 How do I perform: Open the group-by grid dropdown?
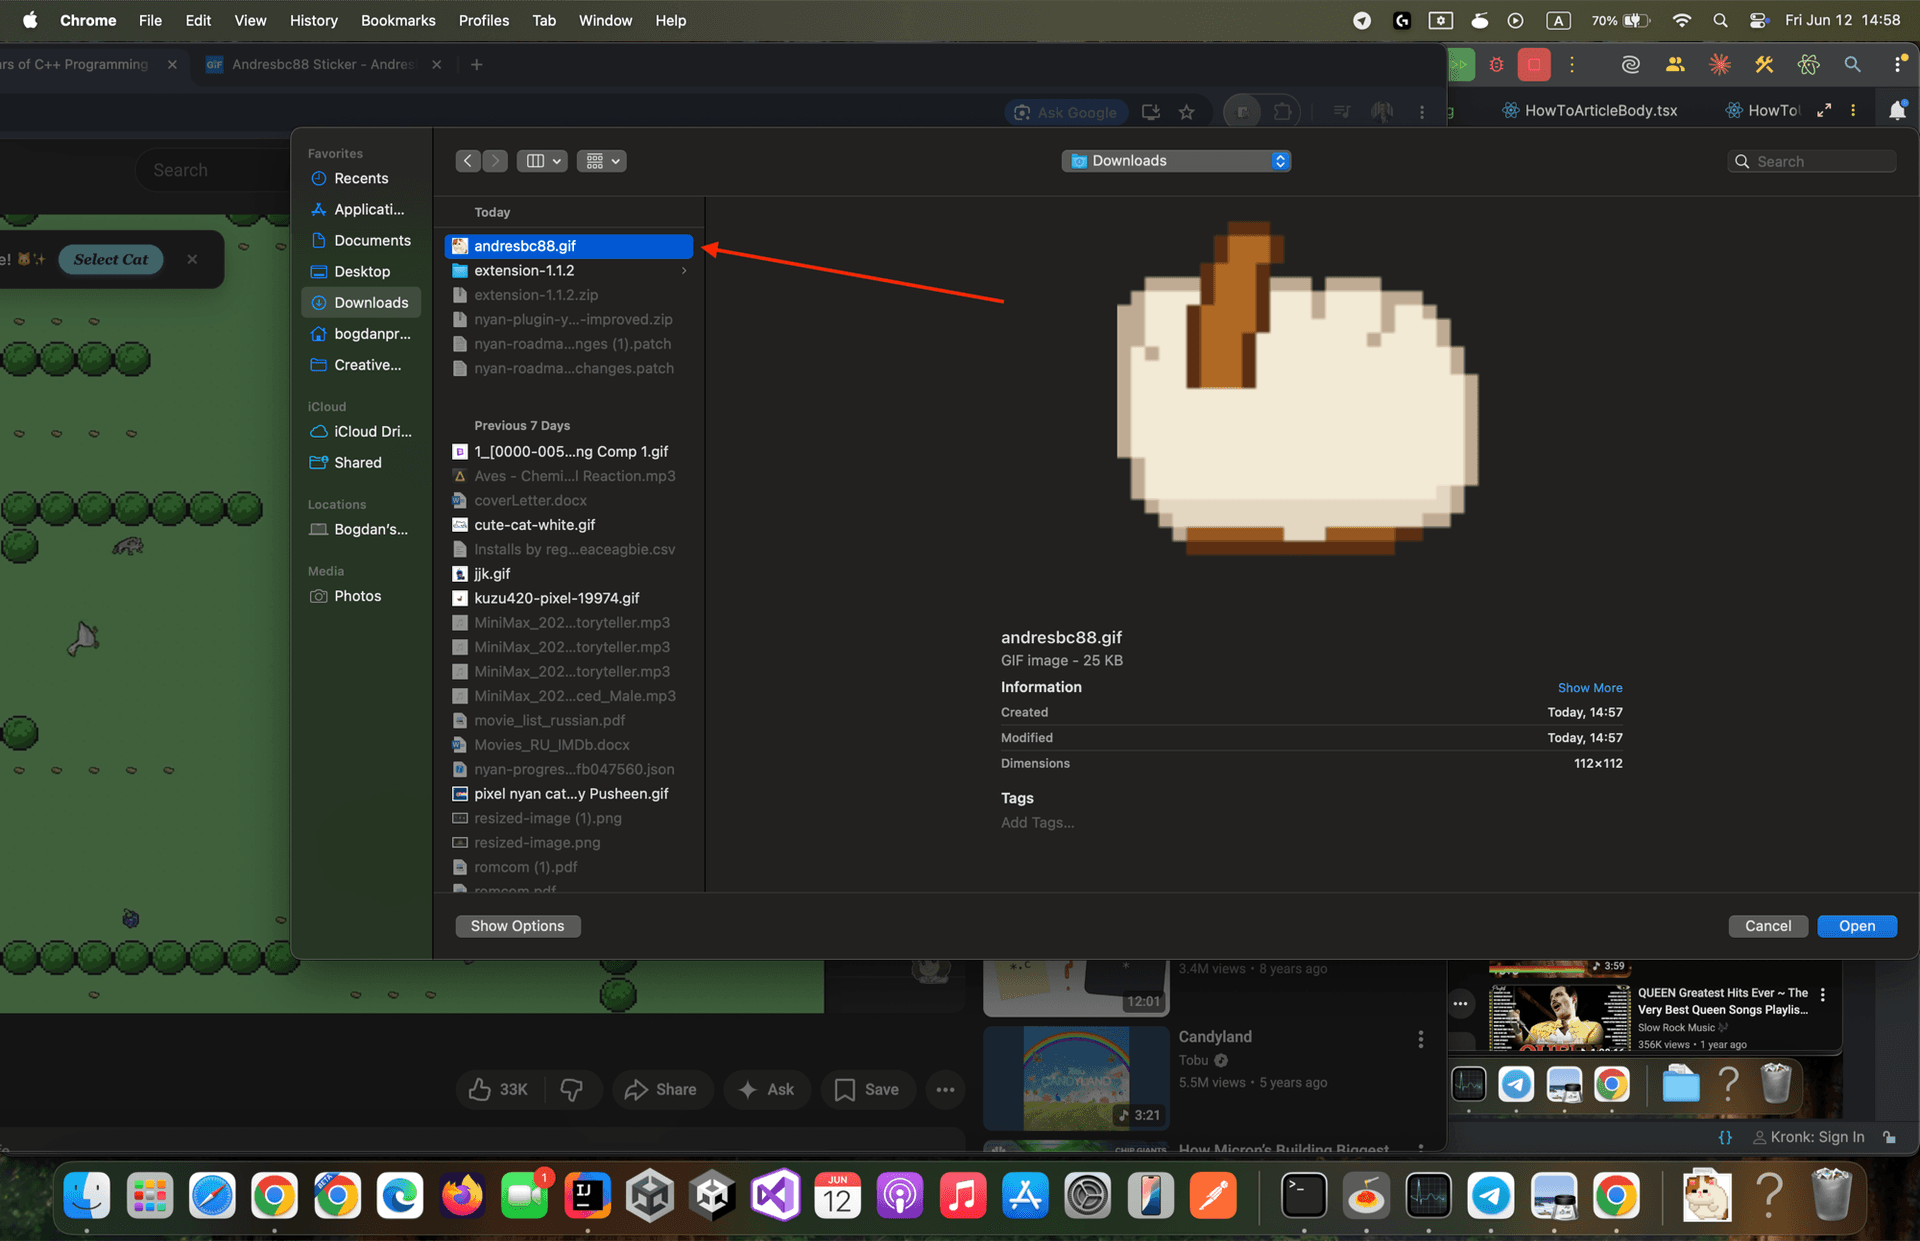pyautogui.click(x=602, y=161)
